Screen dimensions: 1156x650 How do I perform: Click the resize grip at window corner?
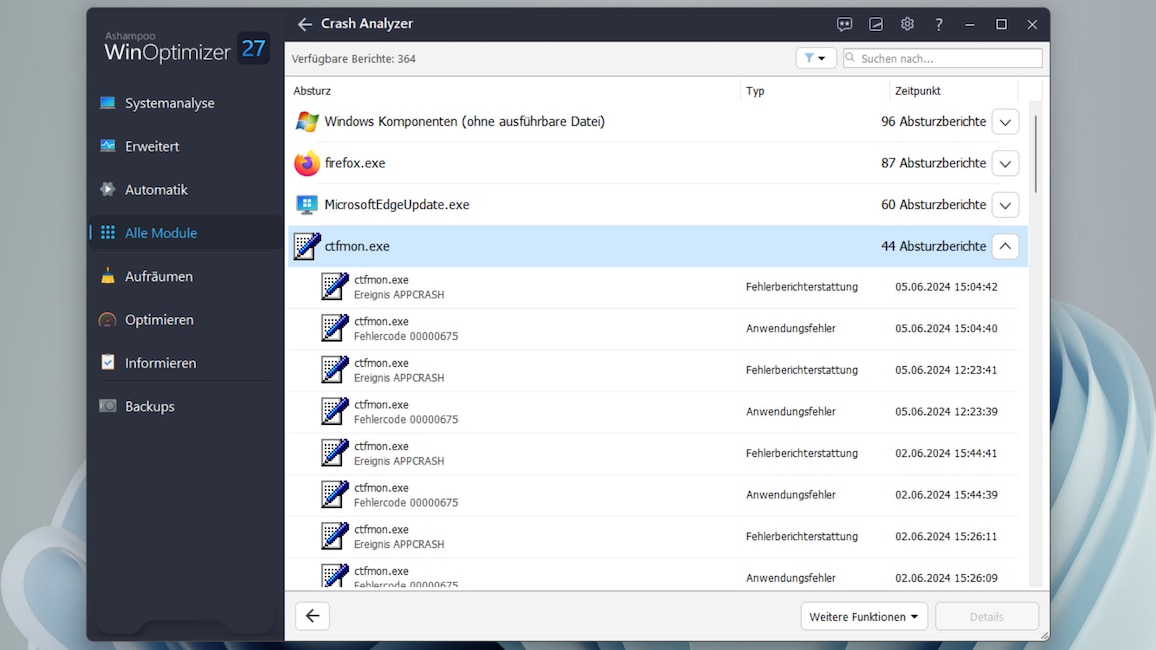pyautogui.click(x=1044, y=635)
